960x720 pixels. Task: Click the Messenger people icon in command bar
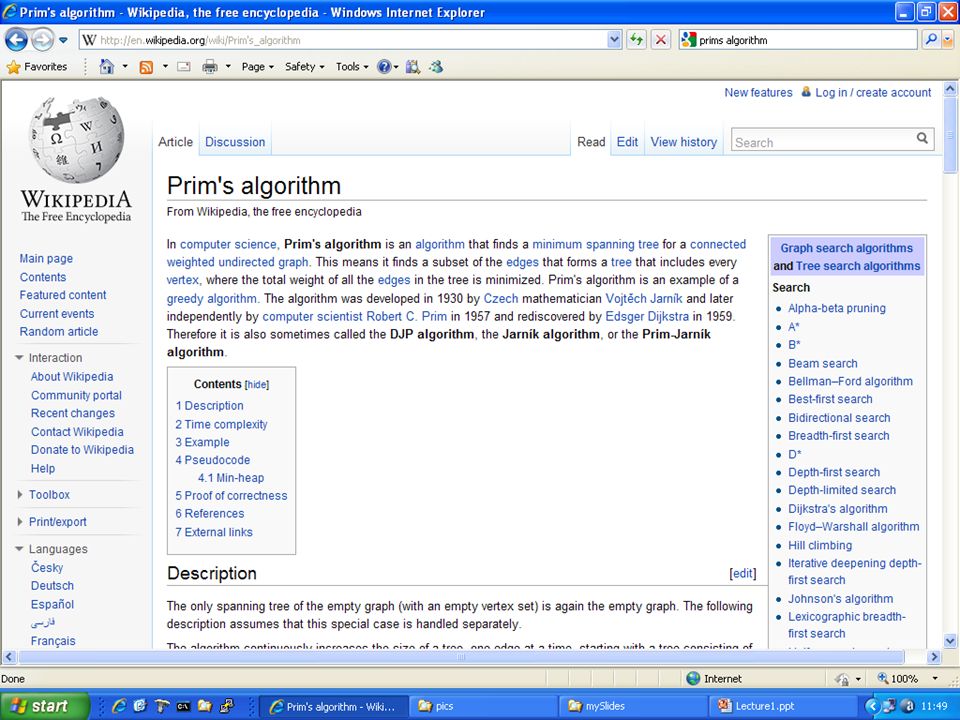pyautogui.click(x=436, y=67)
